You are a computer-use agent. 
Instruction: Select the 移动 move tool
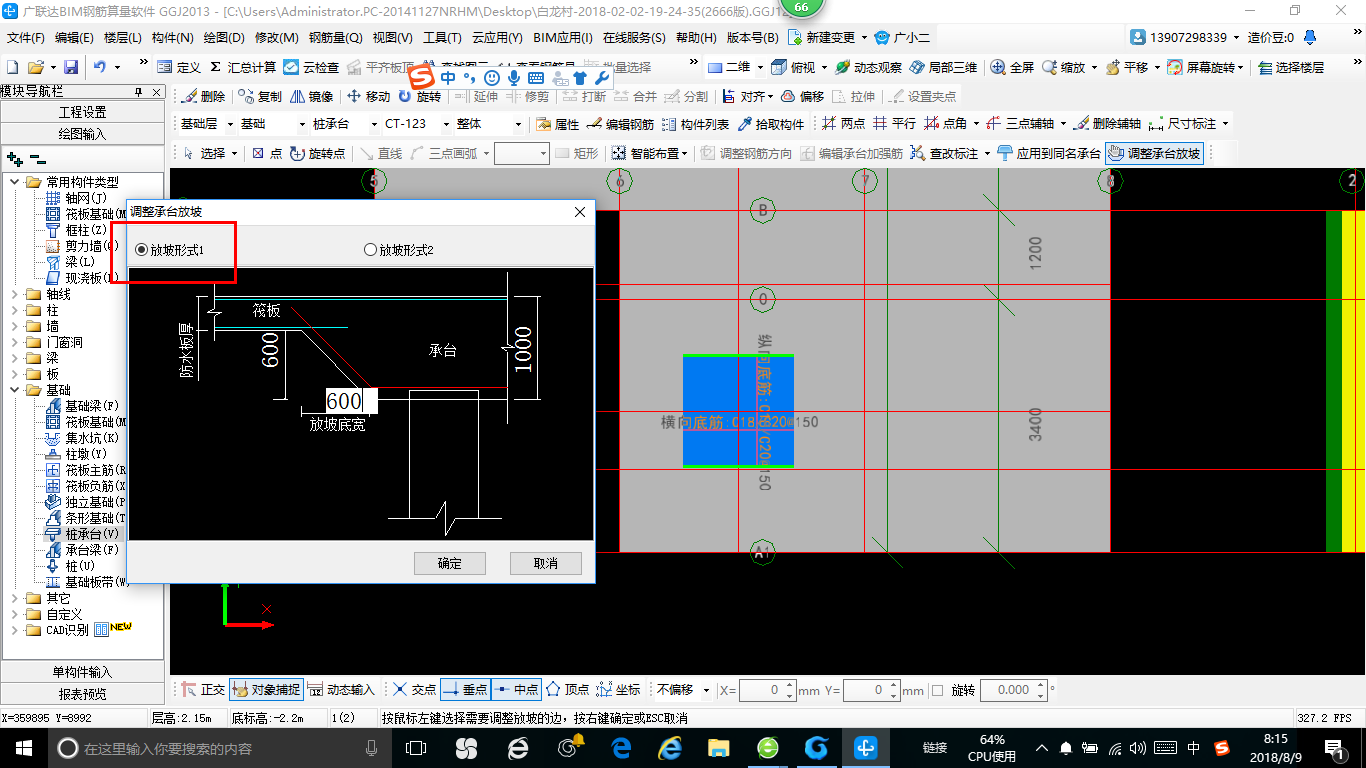coord(368,97)
